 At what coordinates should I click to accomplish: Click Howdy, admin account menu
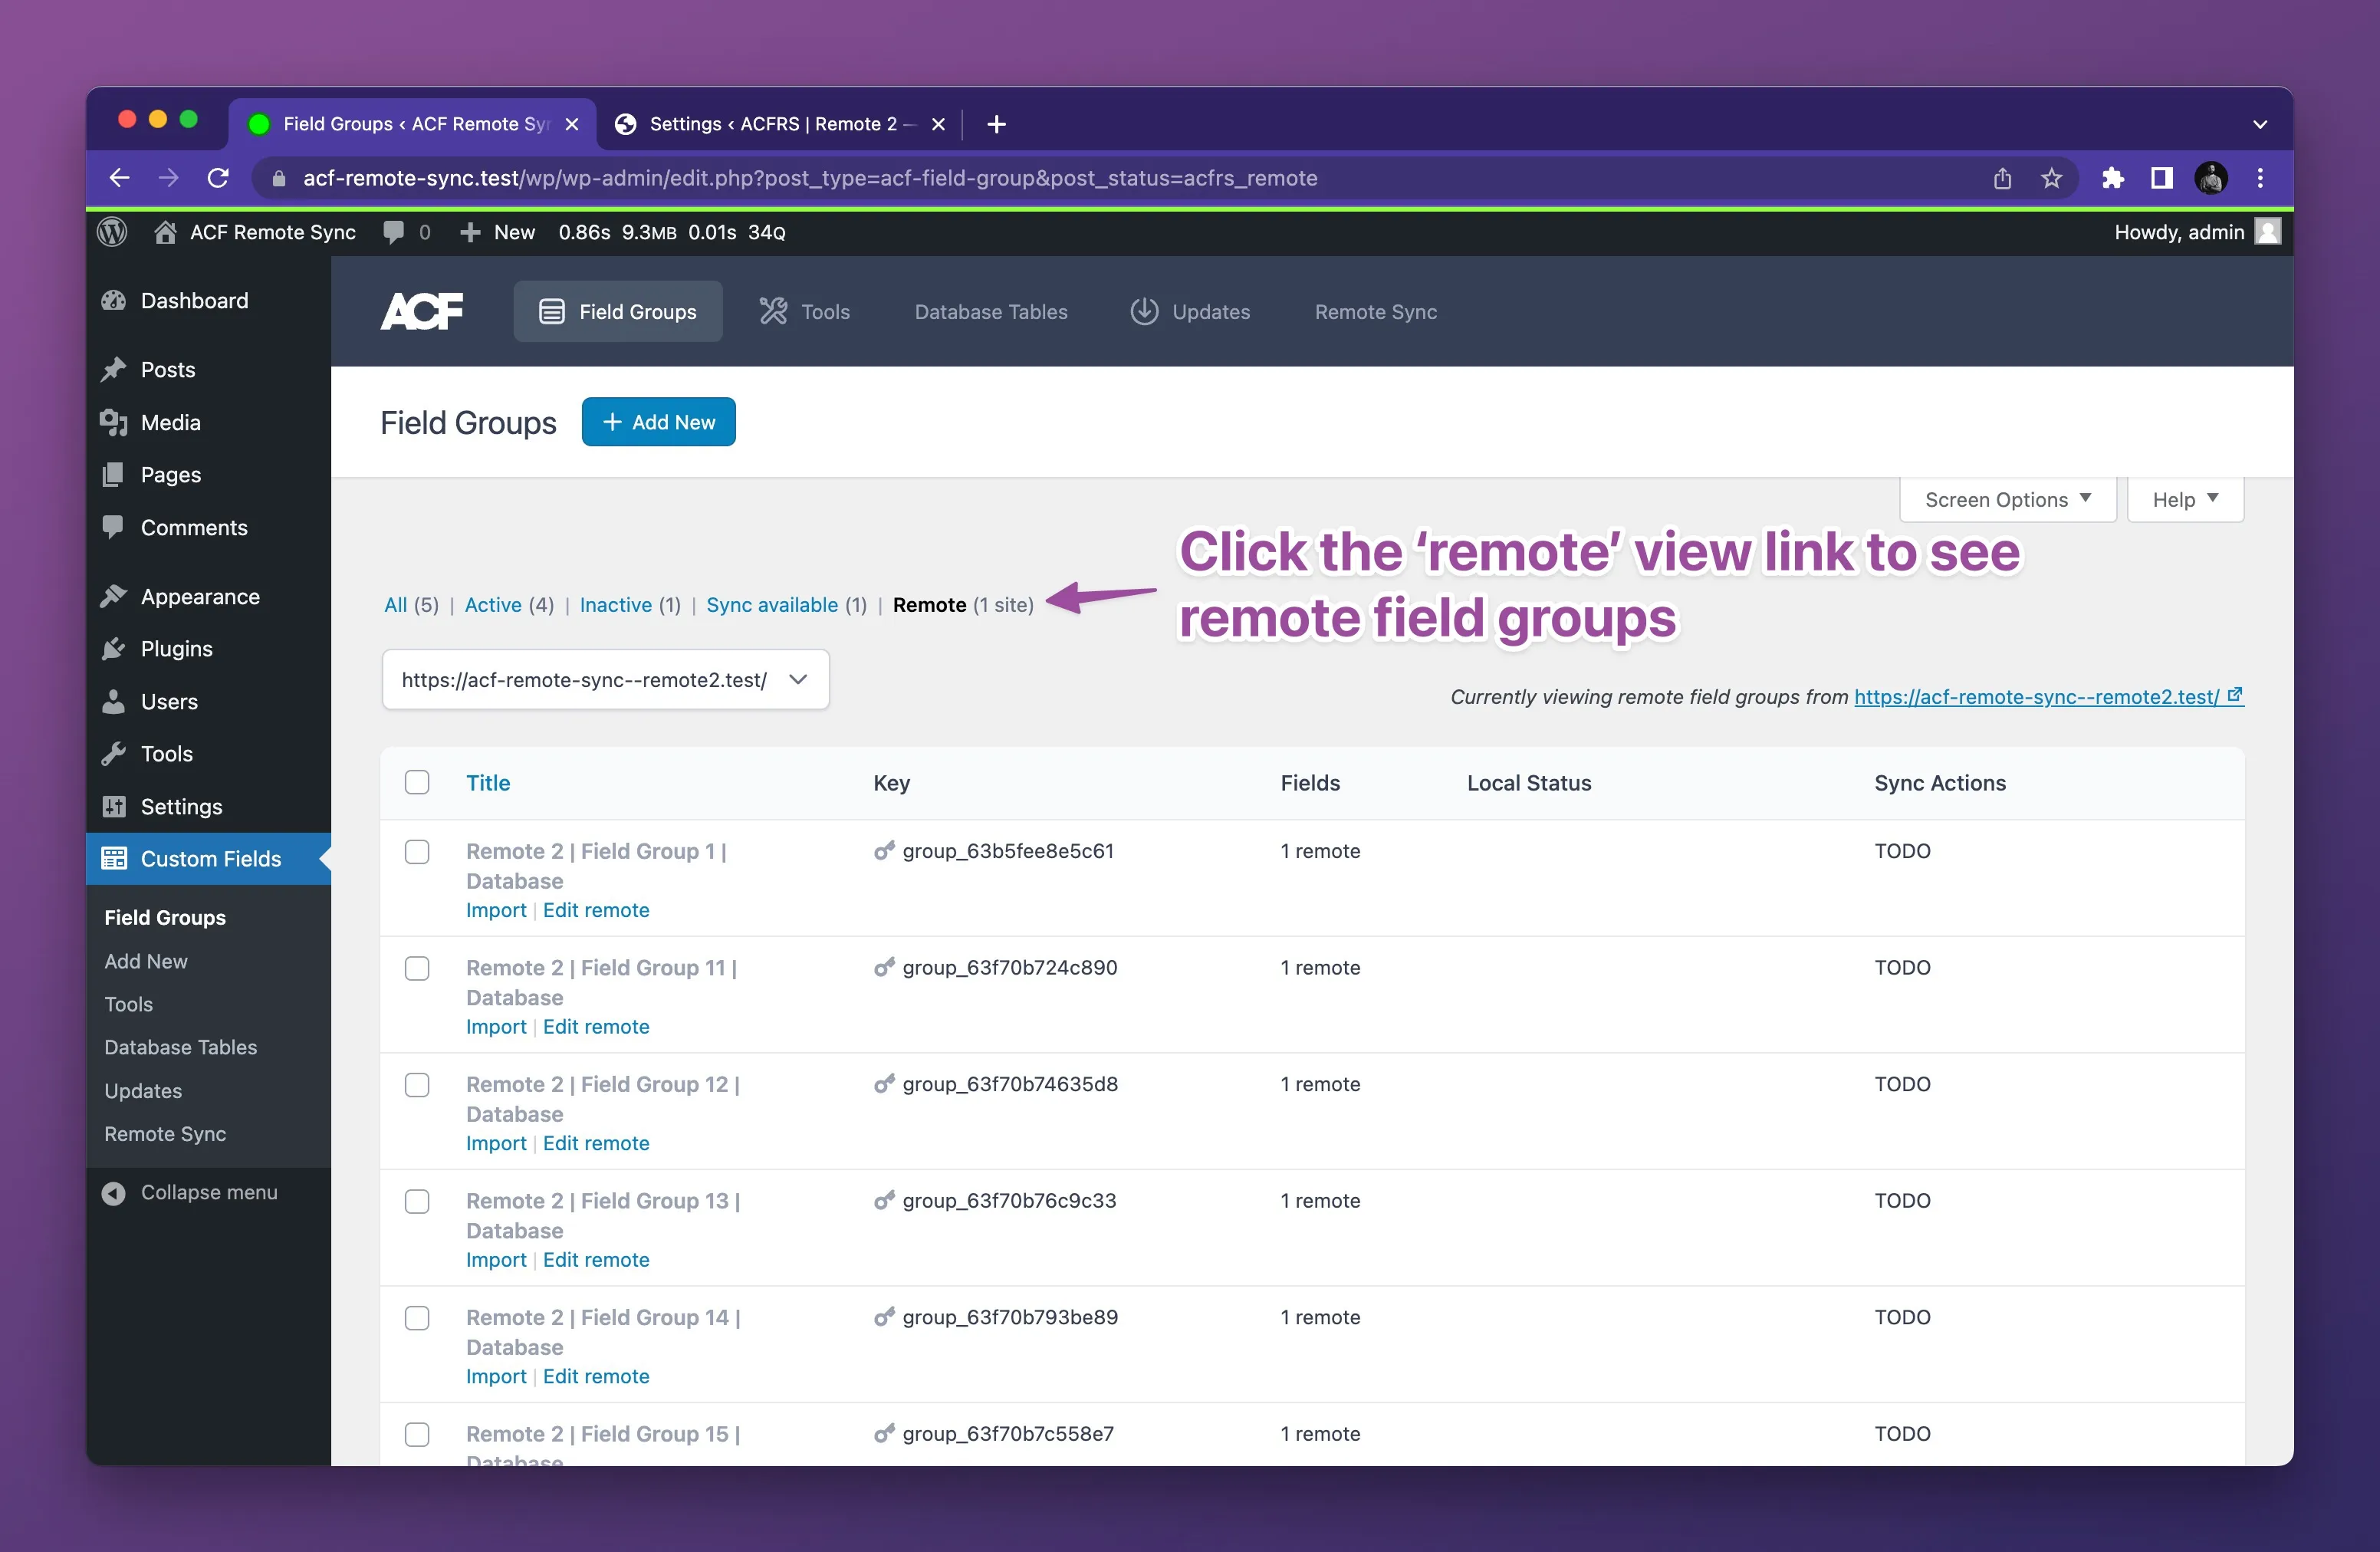click(x=2198, y=232)
